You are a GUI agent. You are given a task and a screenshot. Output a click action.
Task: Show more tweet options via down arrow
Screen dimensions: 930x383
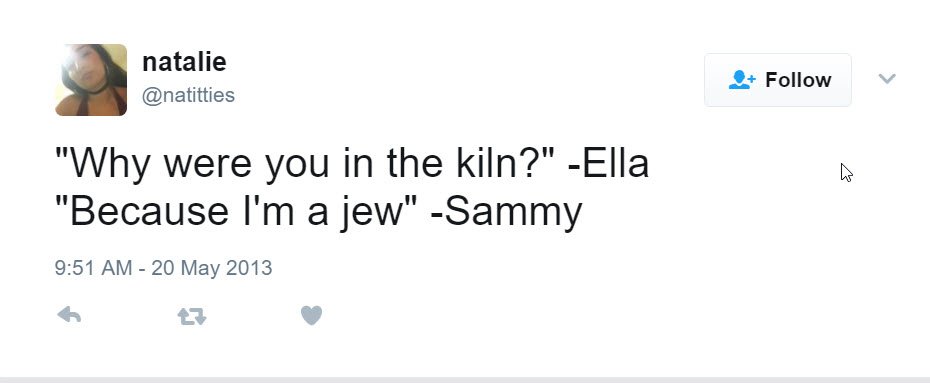887,78
